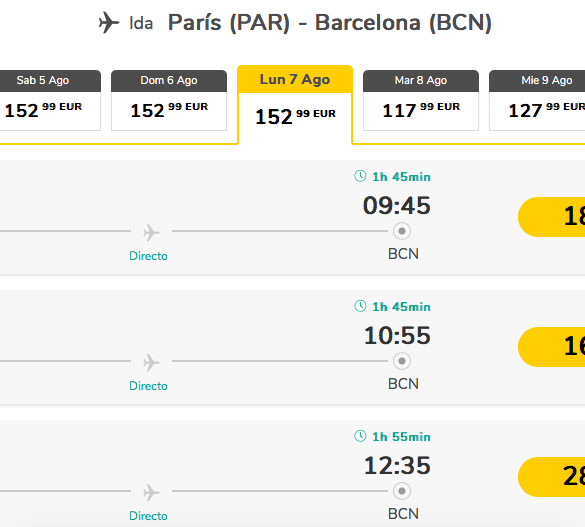
Task: Choose yellow price button for 12:35 flight
Action: click(x=551, y=477)
